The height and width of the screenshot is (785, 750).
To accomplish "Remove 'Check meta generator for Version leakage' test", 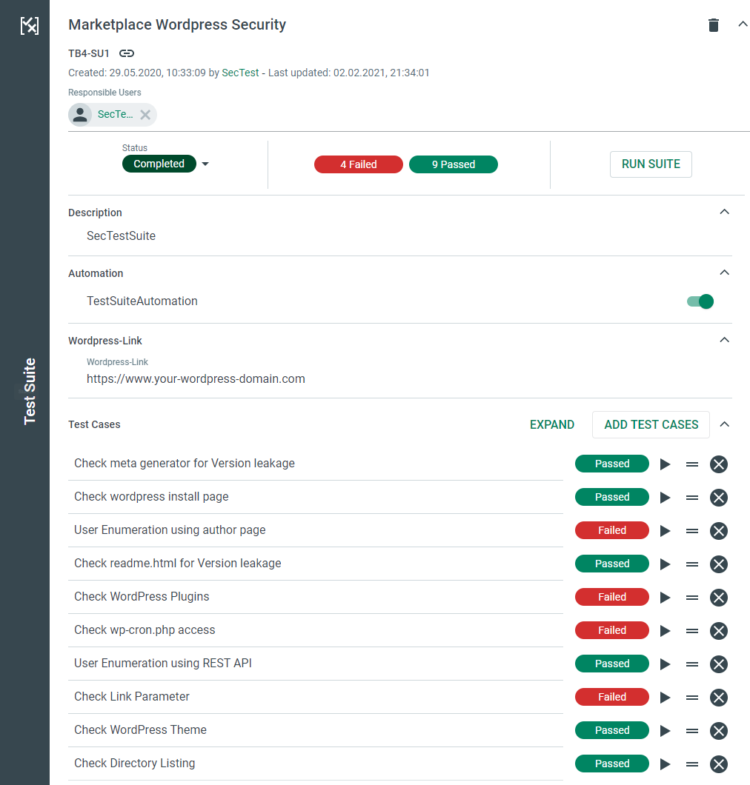I will coord(718,465).
